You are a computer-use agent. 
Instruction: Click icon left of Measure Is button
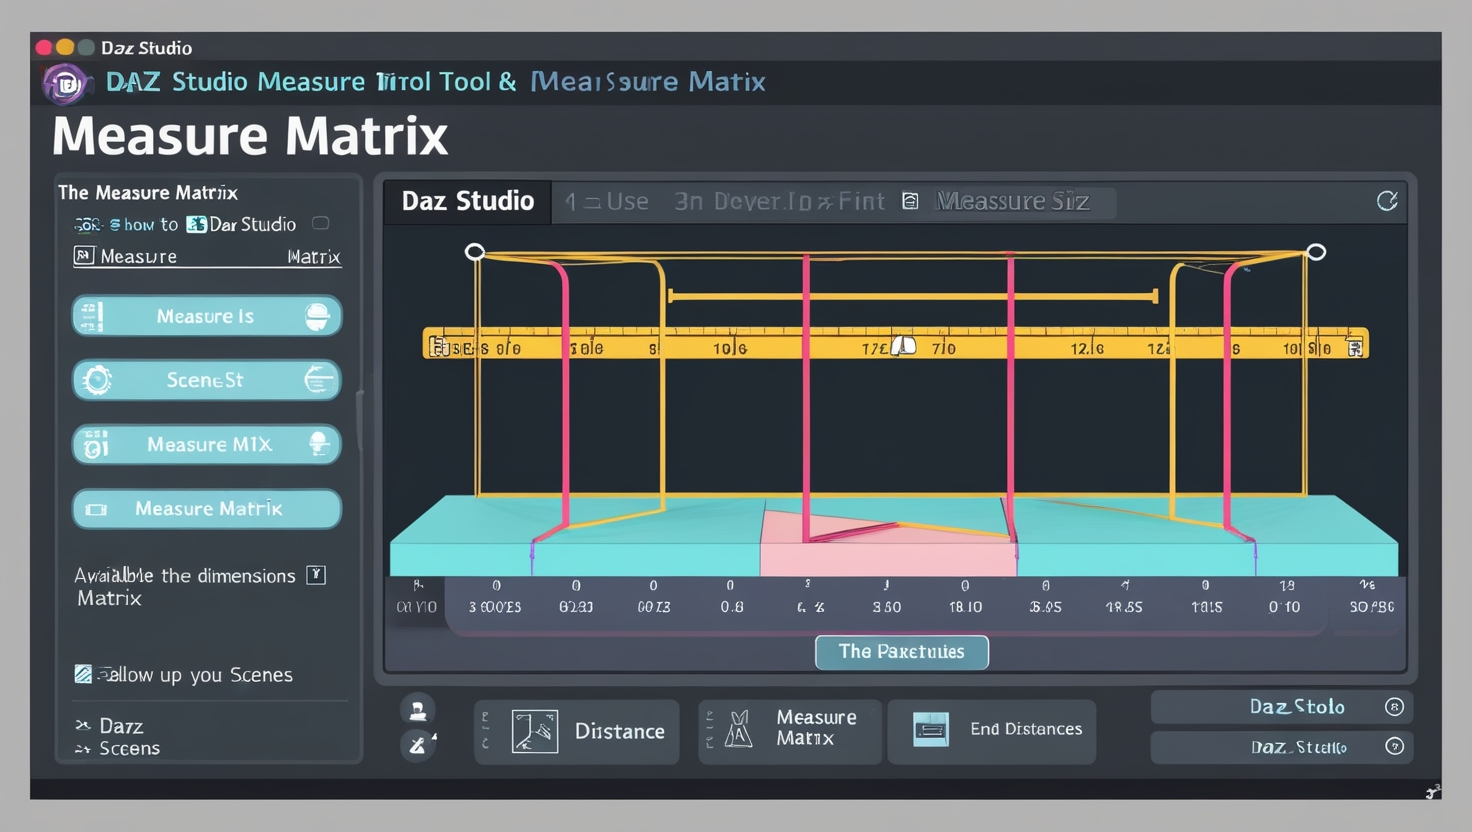point(92,316)
